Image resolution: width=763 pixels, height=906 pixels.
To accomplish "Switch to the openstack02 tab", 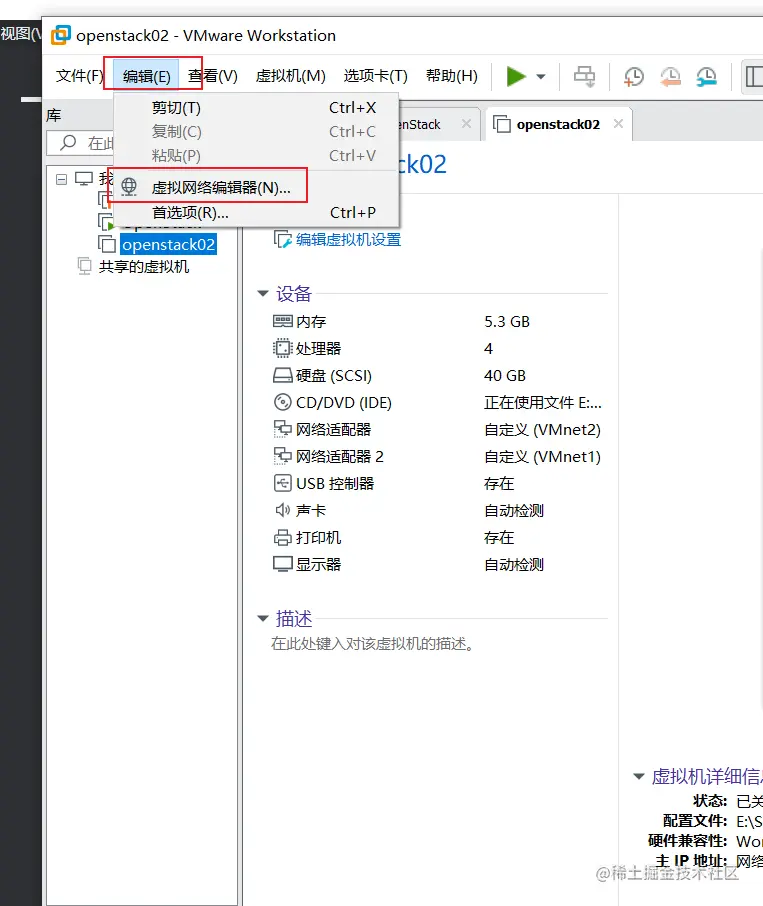I will pos(558,124).
